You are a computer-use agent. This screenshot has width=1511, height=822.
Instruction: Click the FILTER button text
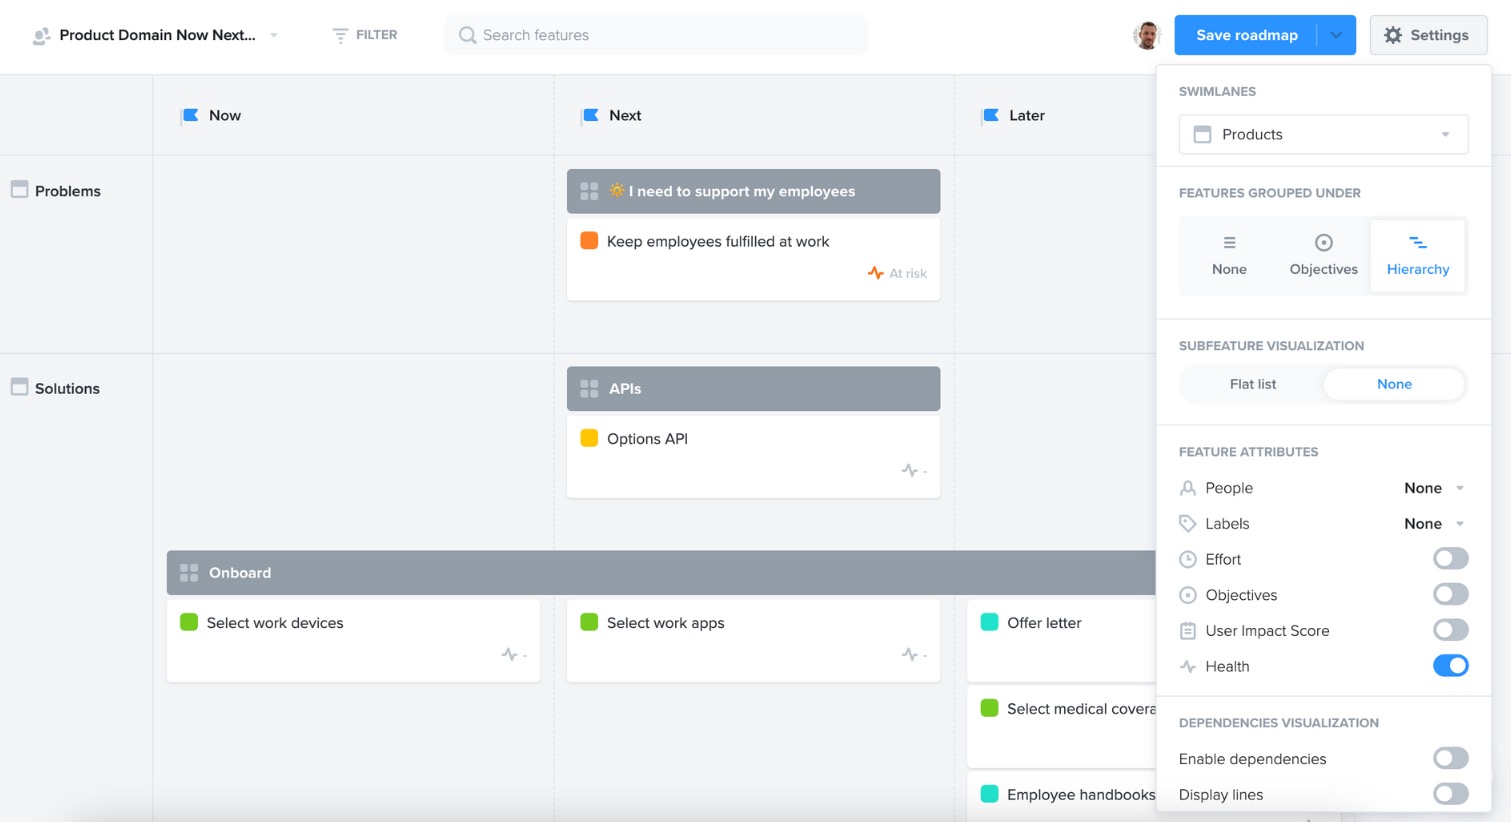[376, 35]
